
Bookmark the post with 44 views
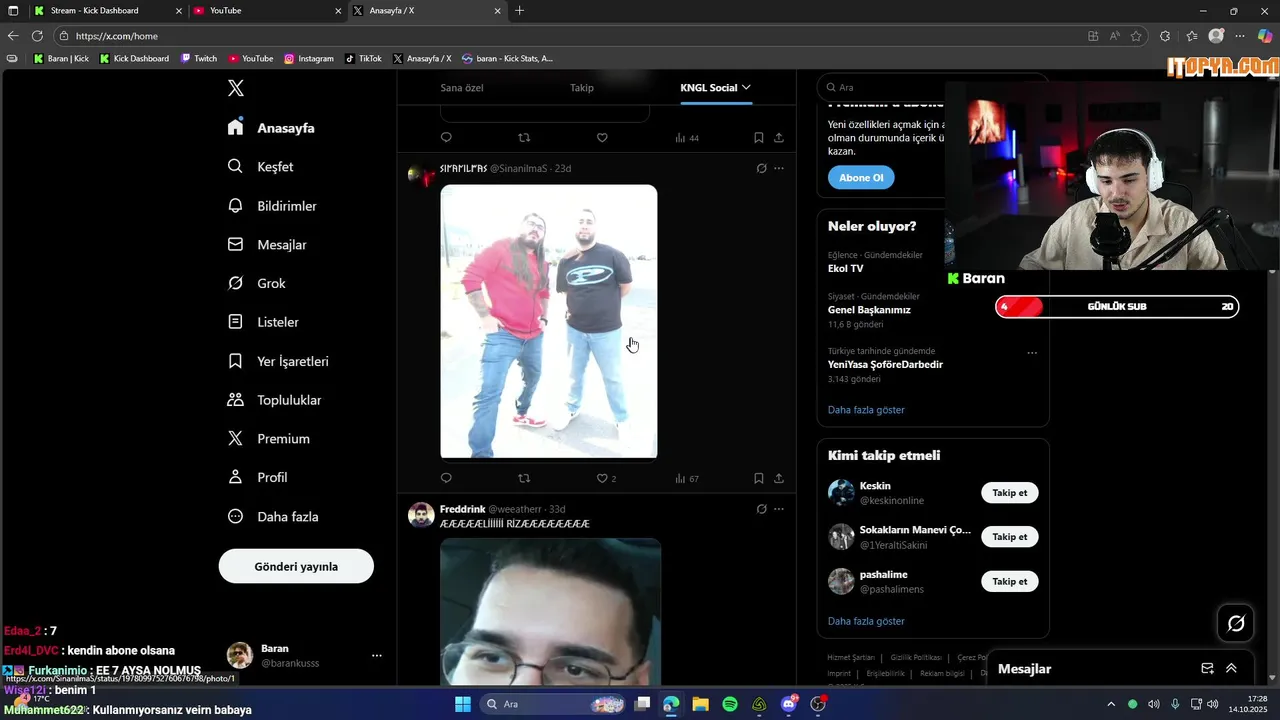[x=759, y=137]
